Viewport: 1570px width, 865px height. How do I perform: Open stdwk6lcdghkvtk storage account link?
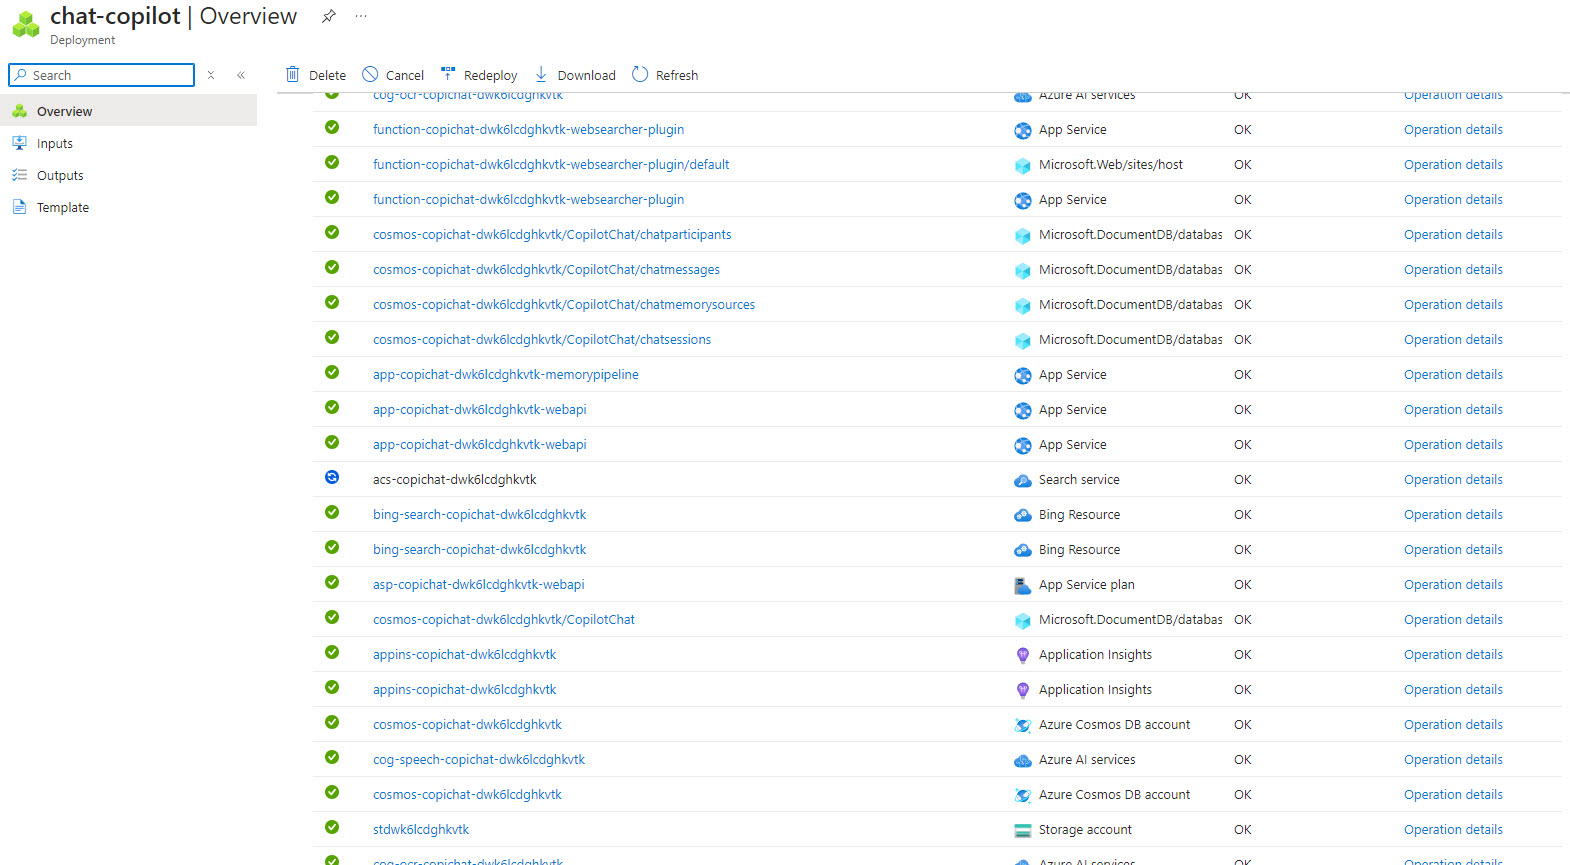(x=421, y=830)
